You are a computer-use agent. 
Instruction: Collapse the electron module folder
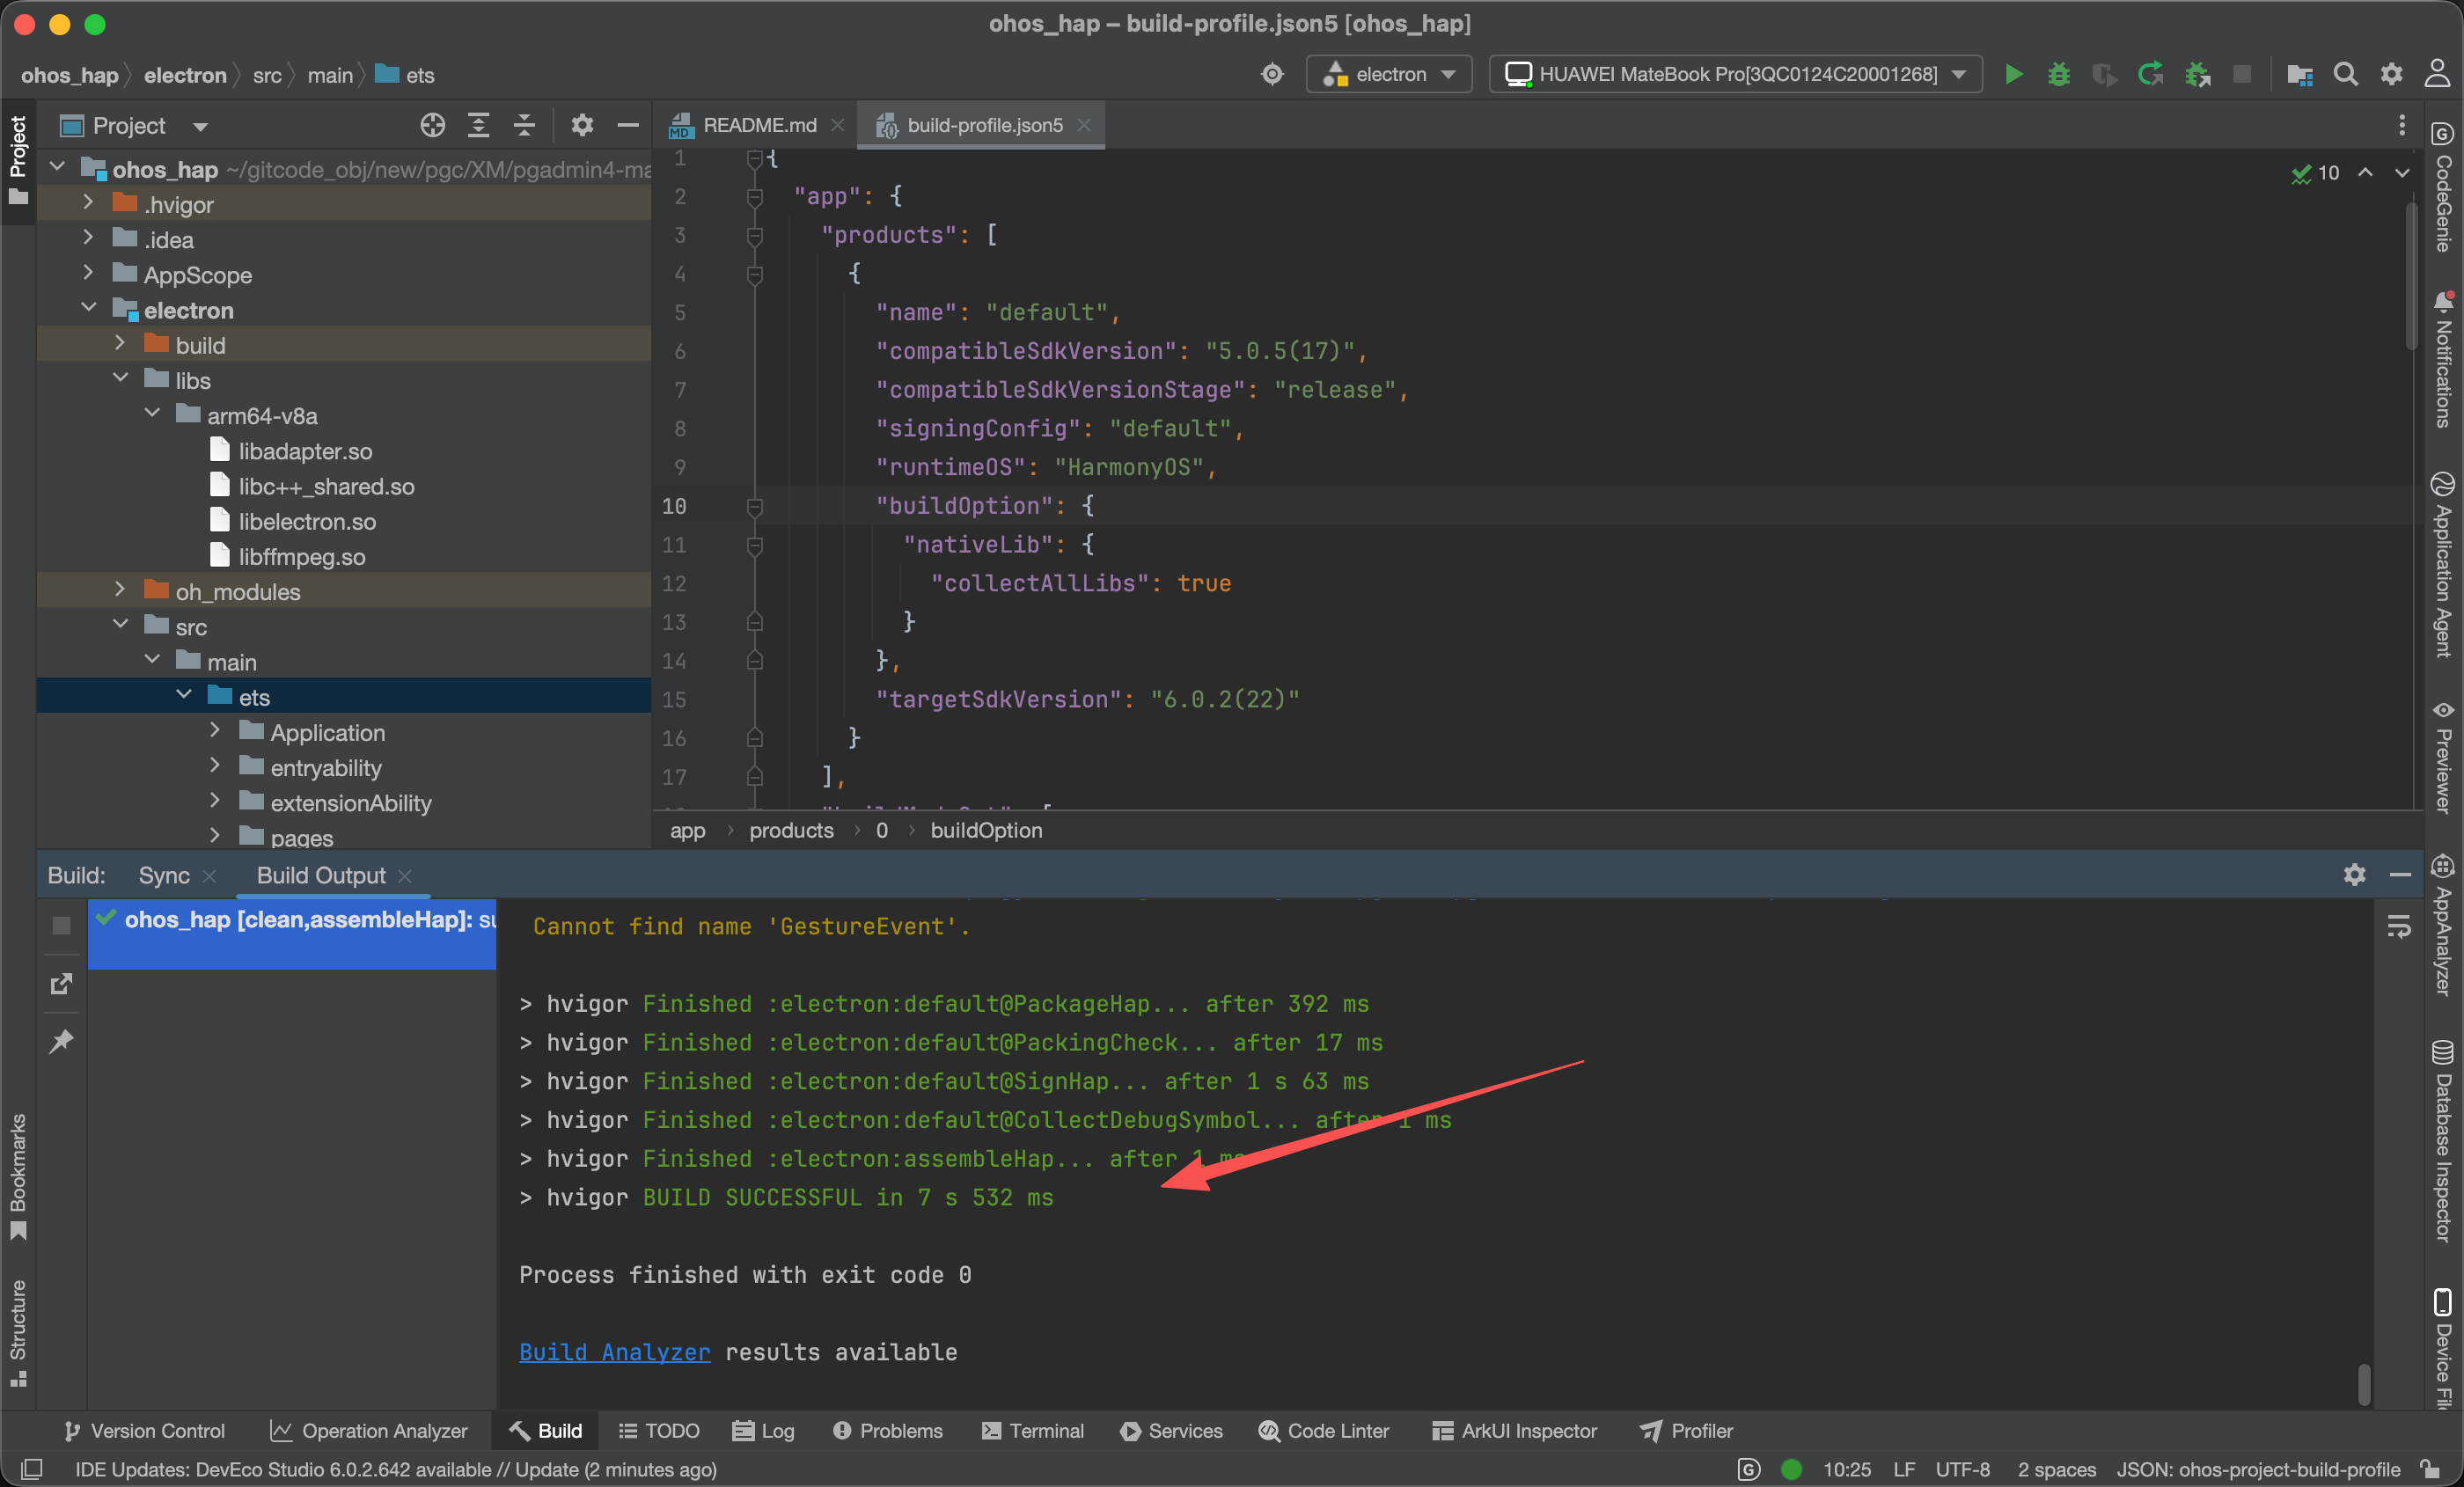(x=88, y=308)
